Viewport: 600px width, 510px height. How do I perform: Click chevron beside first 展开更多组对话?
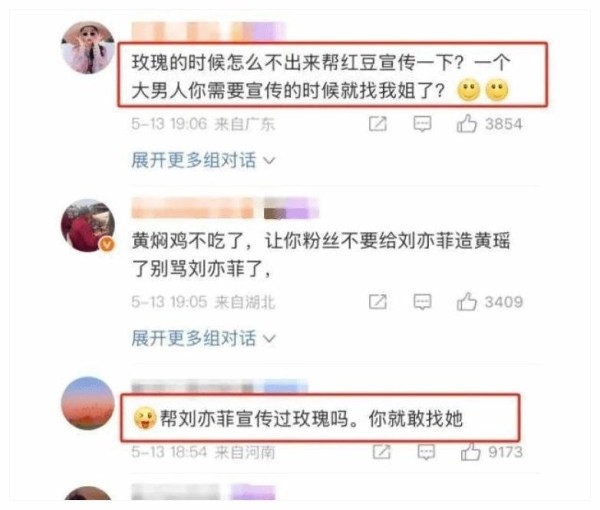point(269,161)
